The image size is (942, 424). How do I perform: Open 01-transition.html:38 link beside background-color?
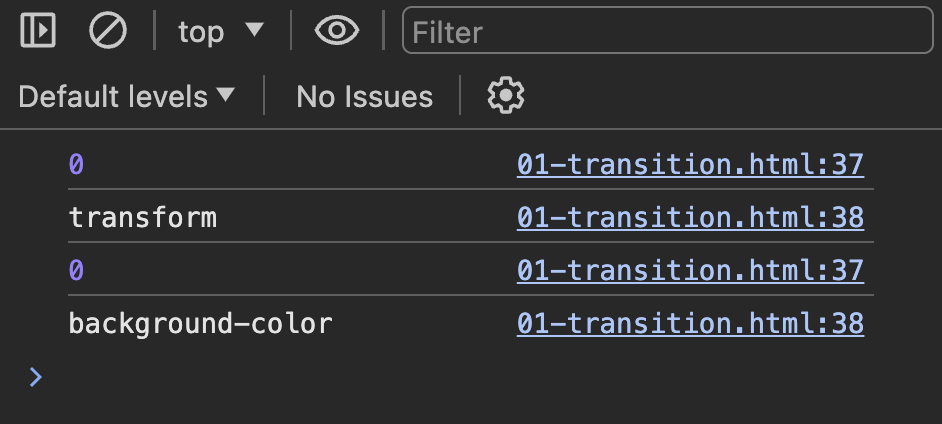coord(690,323)
